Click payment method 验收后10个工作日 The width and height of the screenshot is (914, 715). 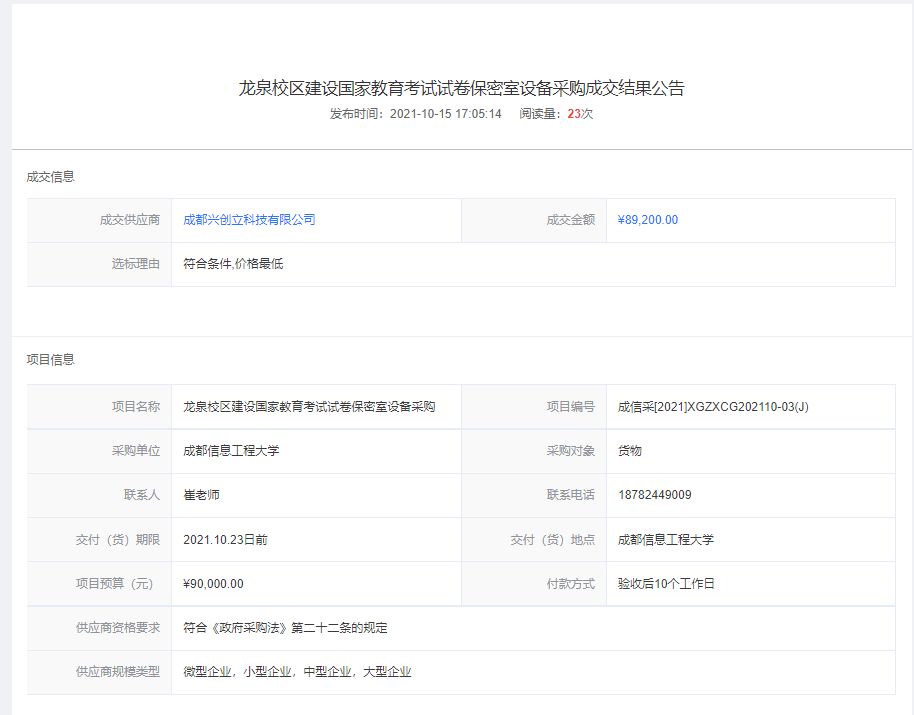[x=666, y=584]
